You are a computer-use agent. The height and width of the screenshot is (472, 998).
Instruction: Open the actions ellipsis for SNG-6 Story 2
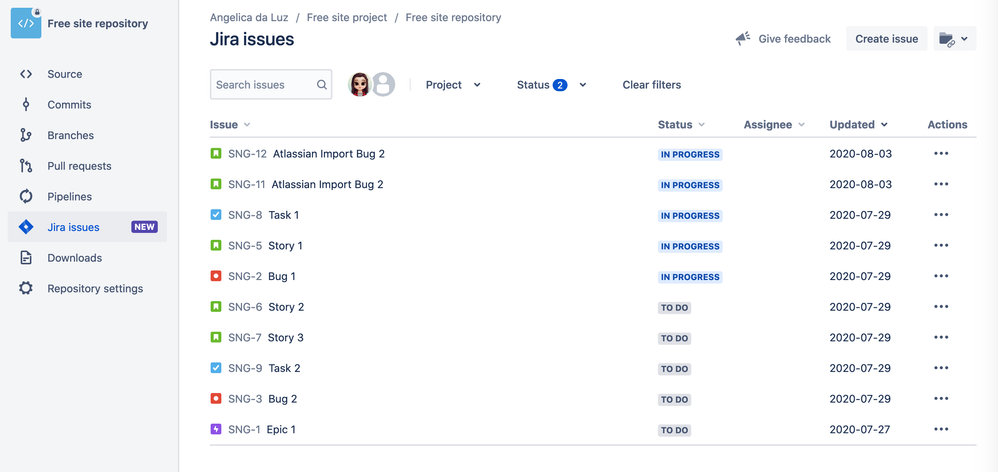pos(941,307)
